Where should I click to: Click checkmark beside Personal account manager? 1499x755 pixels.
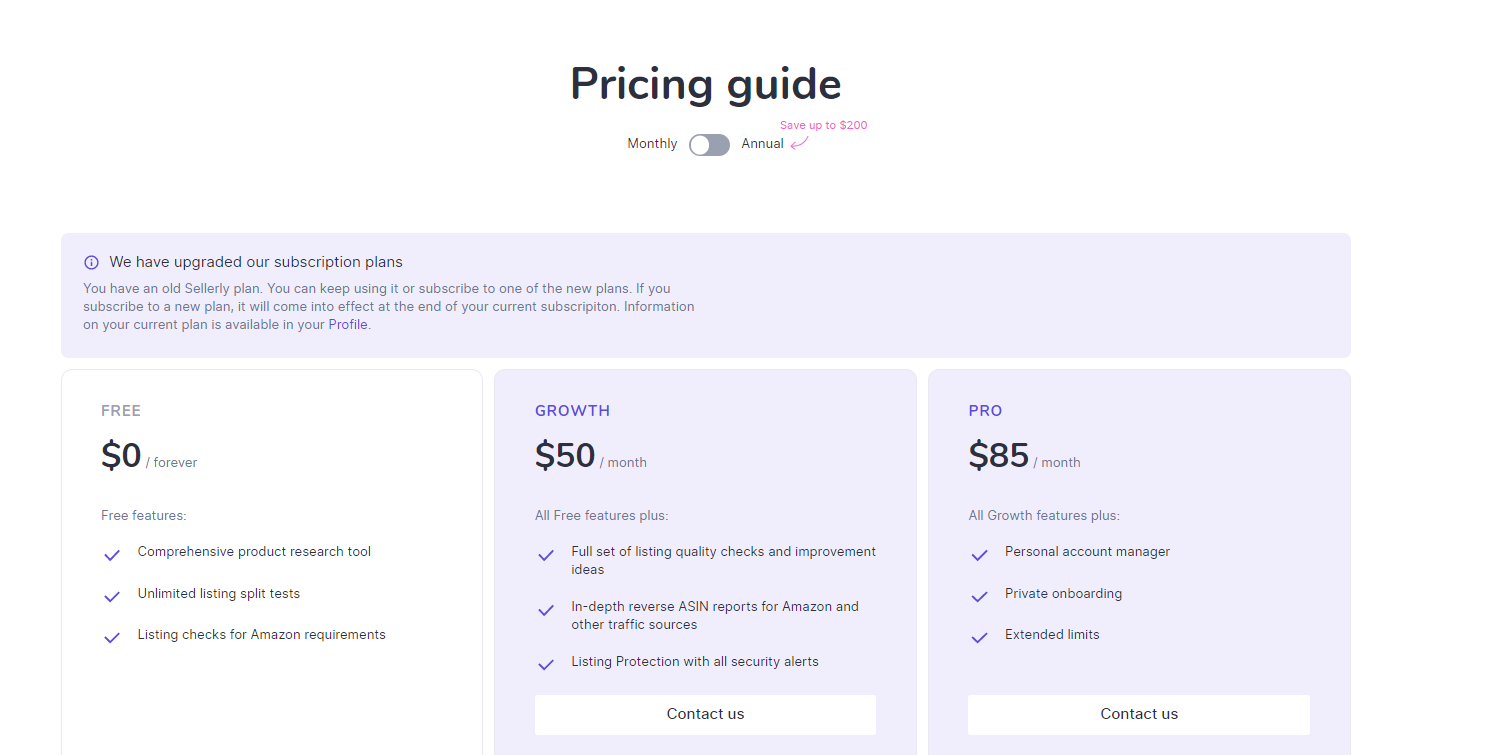[979, 555]
